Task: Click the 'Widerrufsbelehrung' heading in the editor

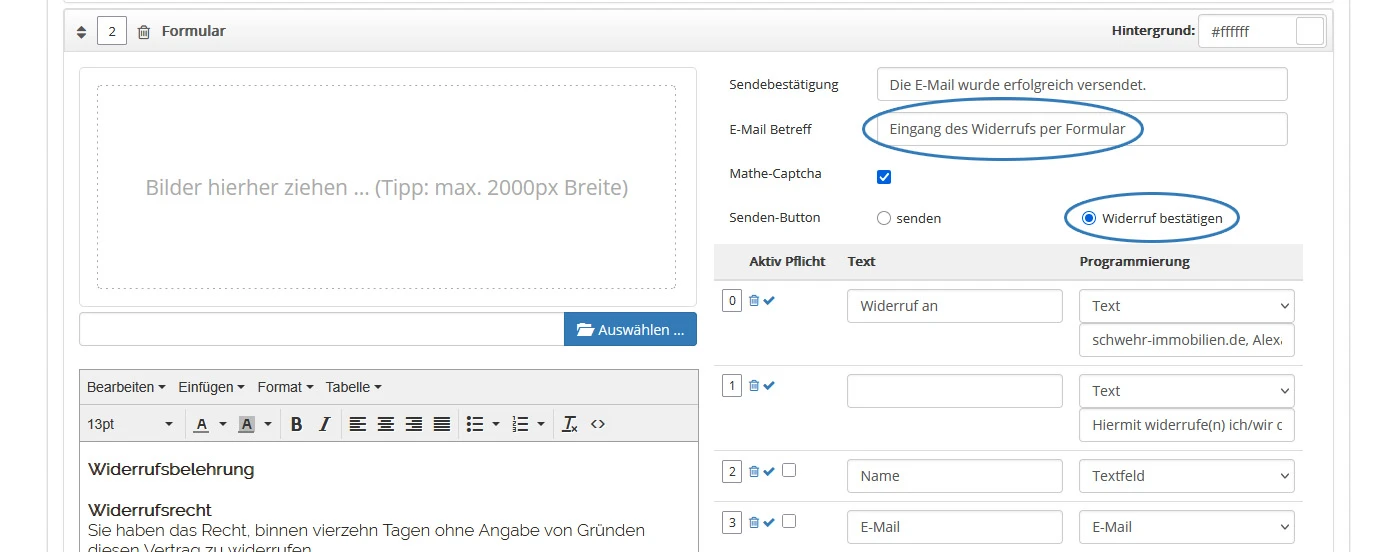Action: click(171, 469)
